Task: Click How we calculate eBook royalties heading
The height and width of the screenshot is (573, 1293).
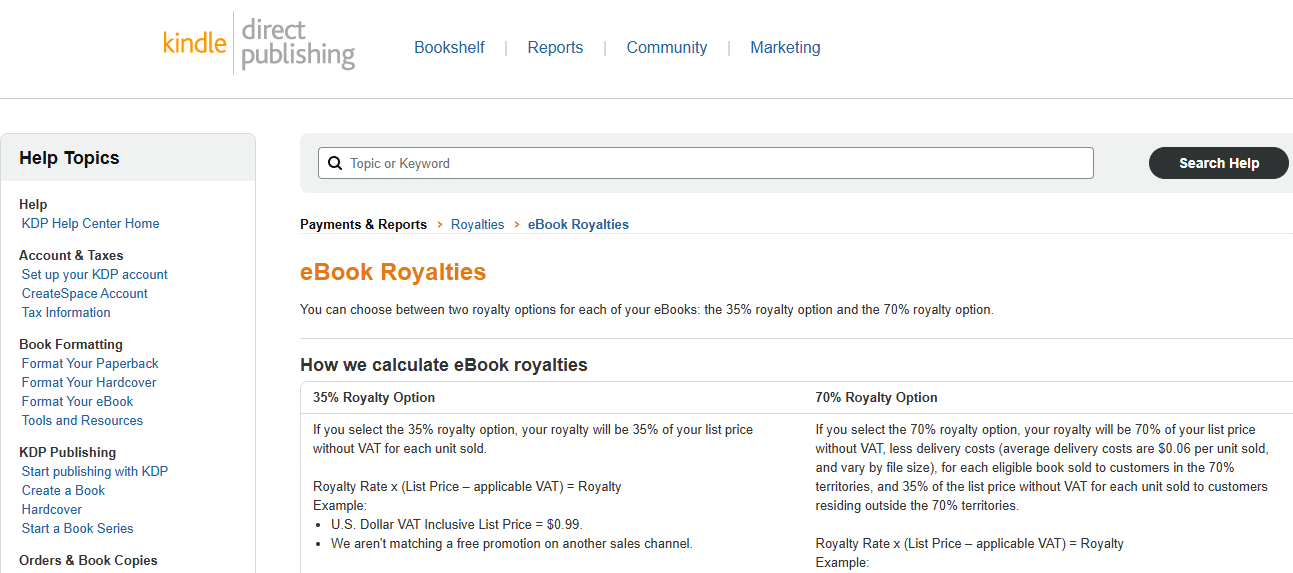Action: coord(444,365)
